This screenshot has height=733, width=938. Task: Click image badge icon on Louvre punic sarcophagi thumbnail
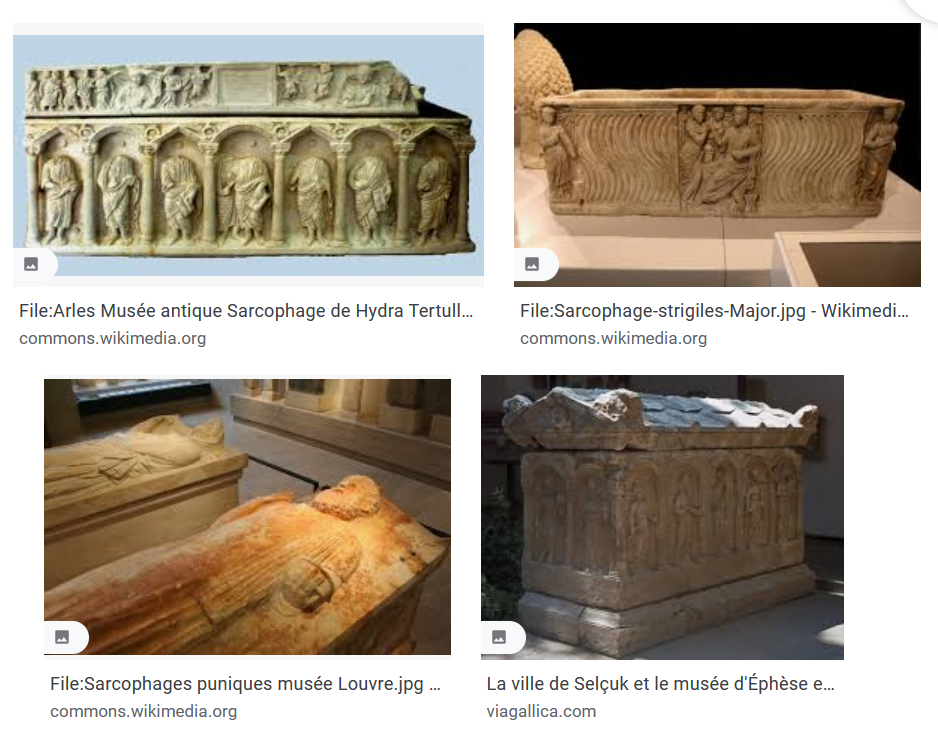[62, 637]
